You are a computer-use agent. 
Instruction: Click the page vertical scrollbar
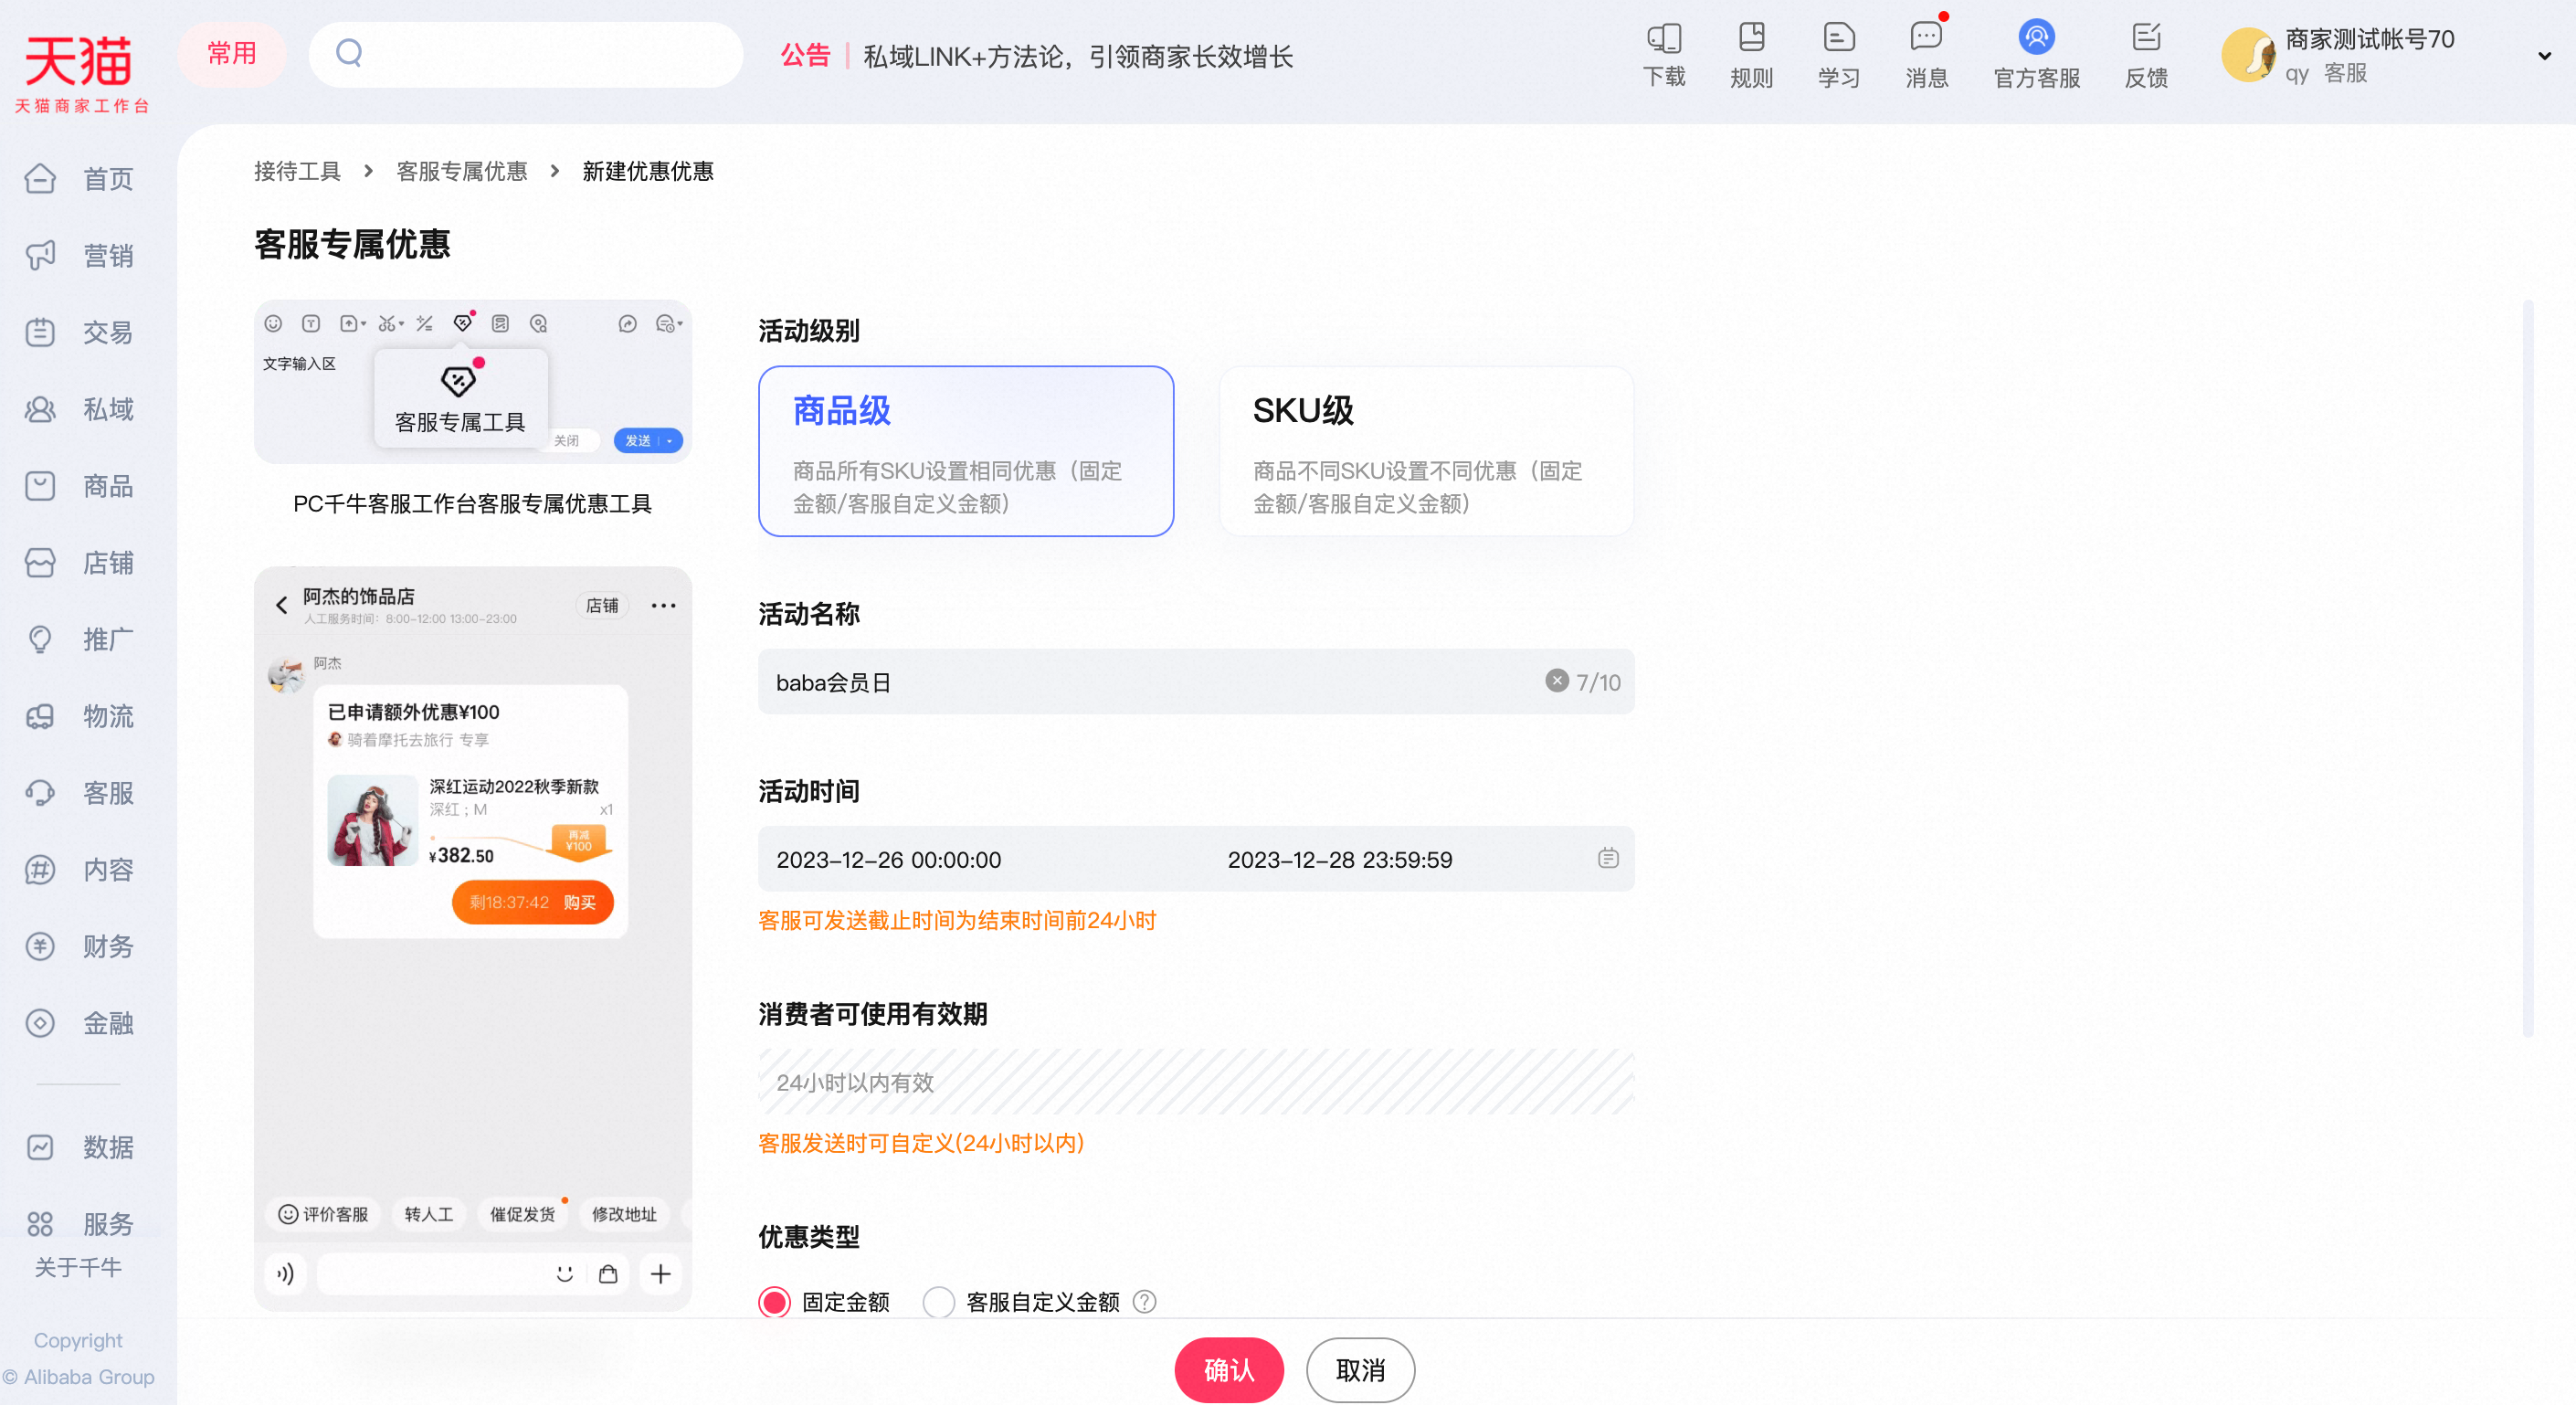click(x=2528, y=668)
